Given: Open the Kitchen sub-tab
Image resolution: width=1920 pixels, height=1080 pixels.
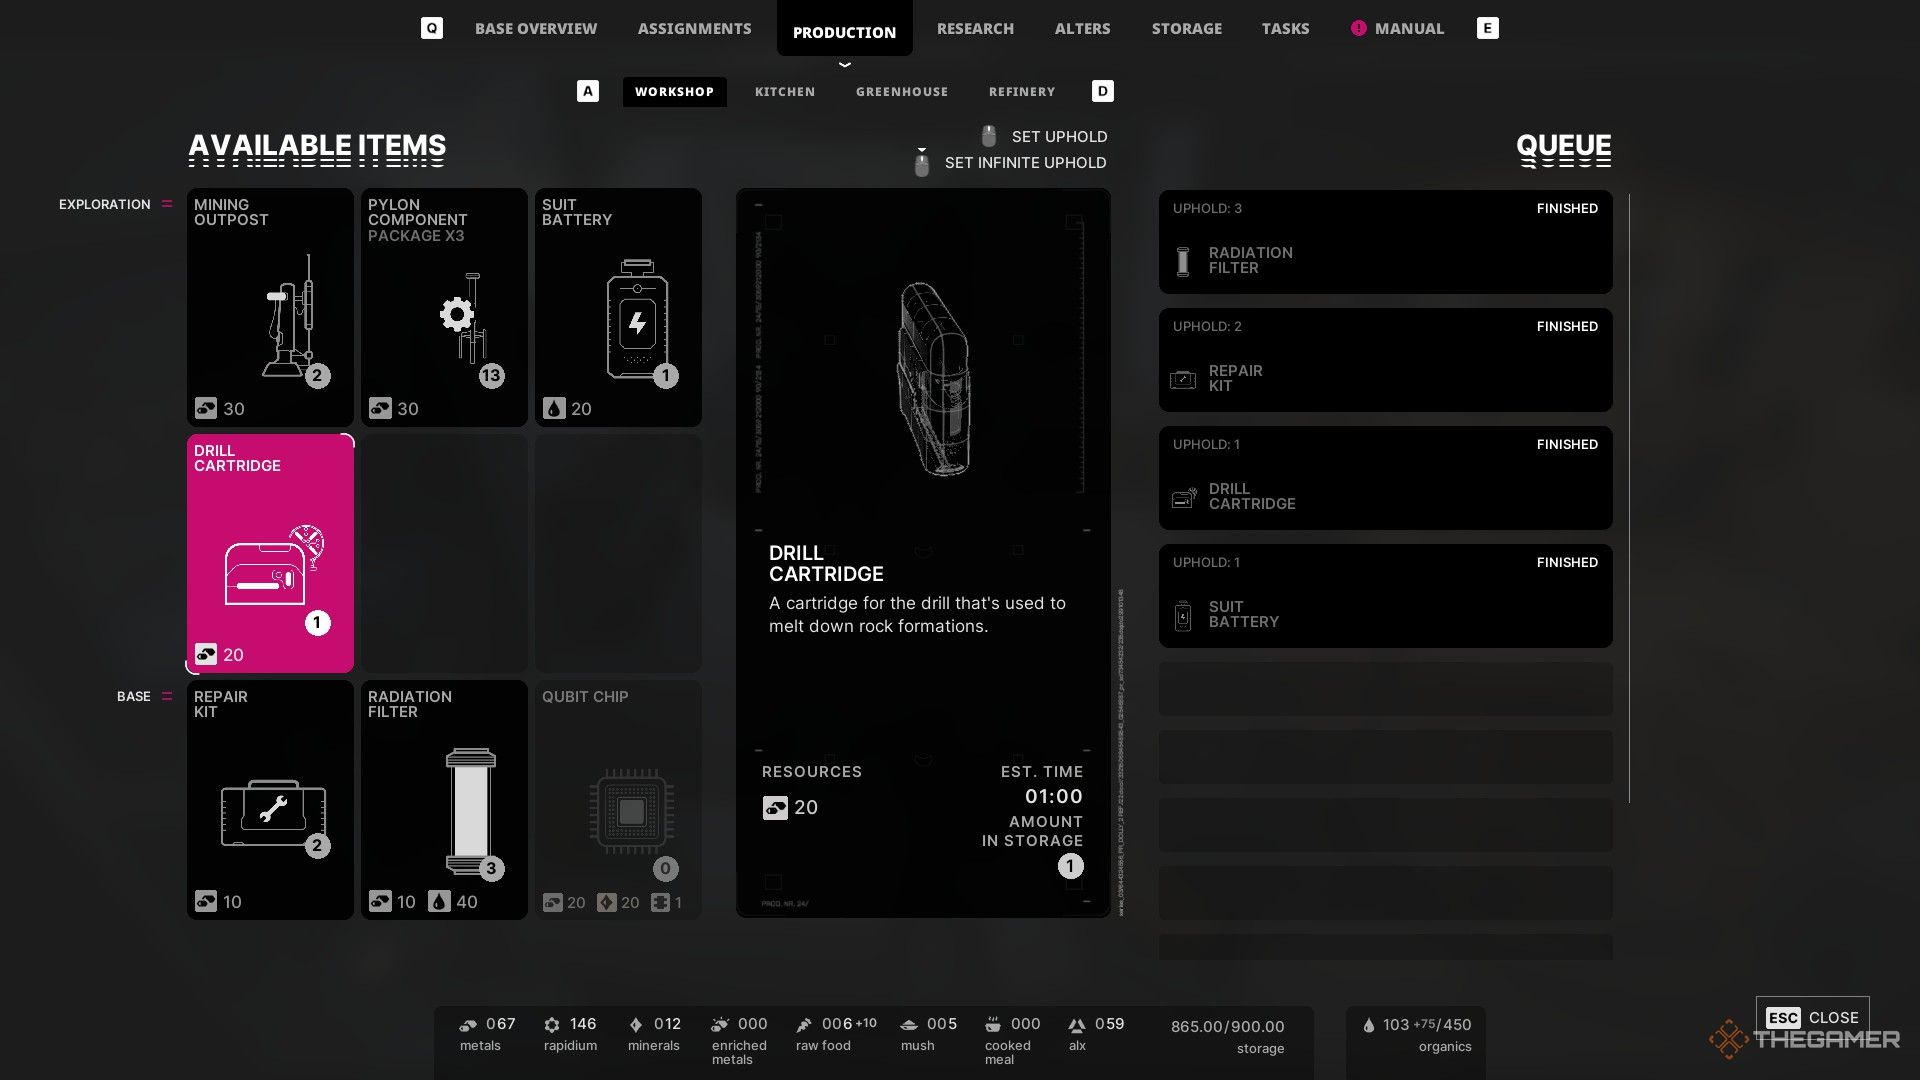Looking at the screenshot, I should [x=785, y=91].
